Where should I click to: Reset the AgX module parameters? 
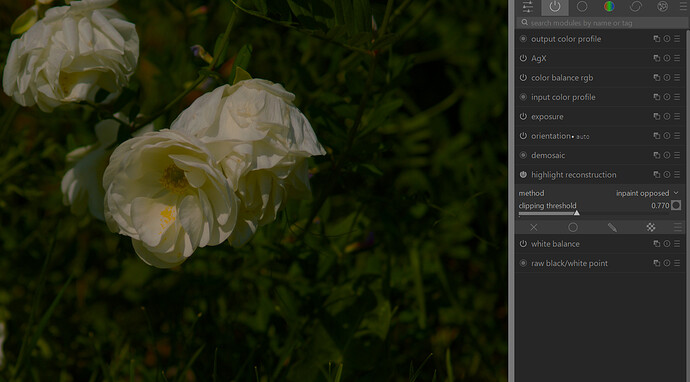[667, 58]
